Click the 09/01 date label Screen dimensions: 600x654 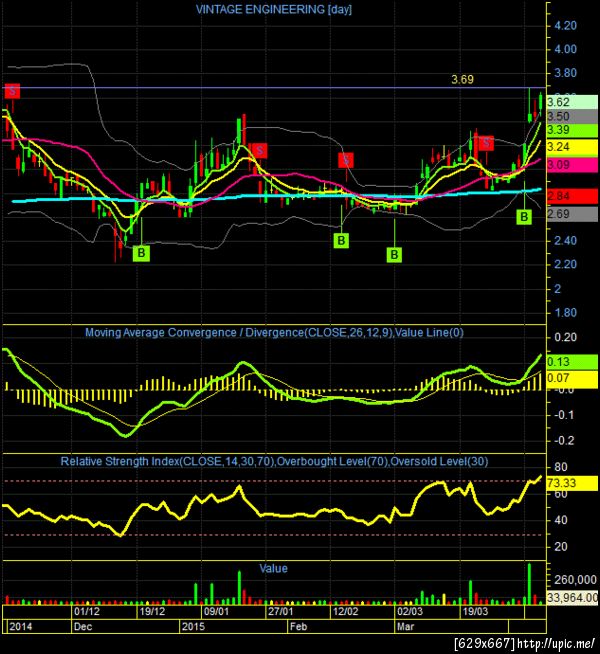coord(216,612)
